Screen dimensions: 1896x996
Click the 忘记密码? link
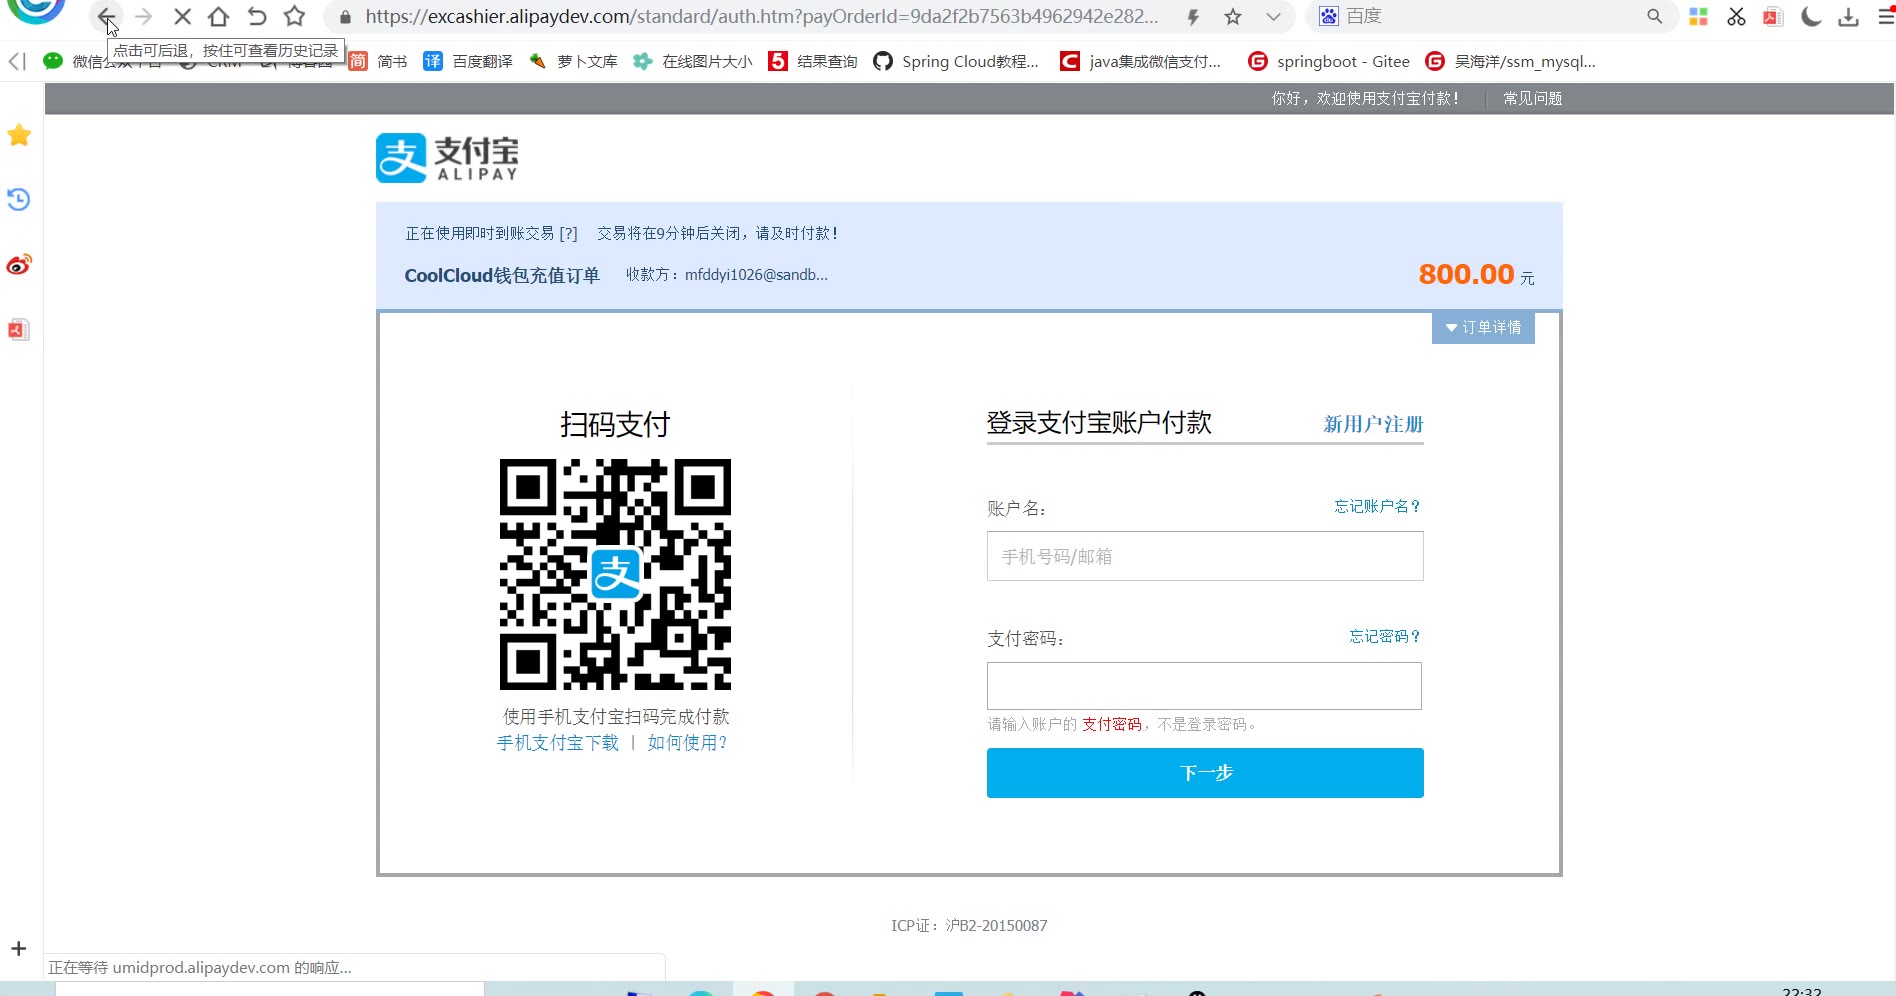tap(1384, 637)
